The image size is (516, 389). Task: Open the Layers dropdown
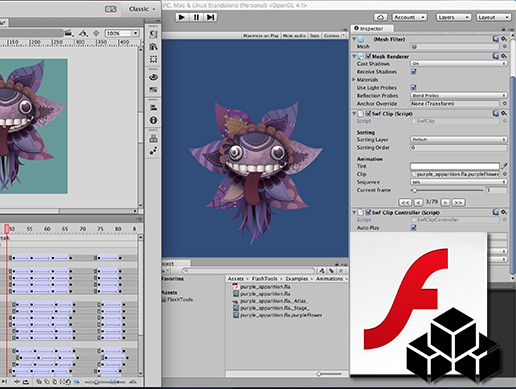pyautogui.click(x=454, y=17)
